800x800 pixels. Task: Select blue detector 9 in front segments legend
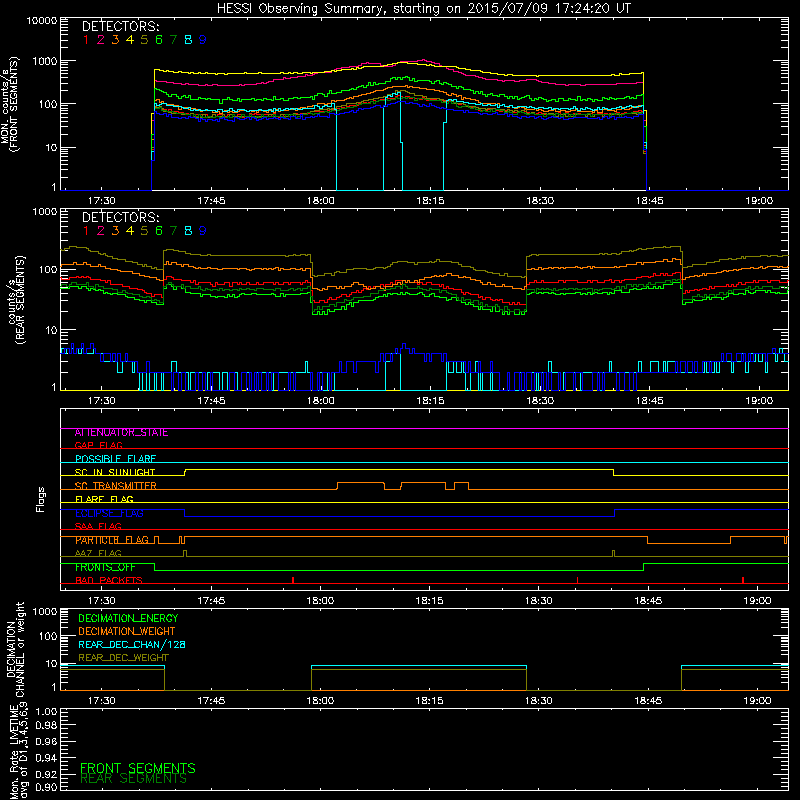203,40
